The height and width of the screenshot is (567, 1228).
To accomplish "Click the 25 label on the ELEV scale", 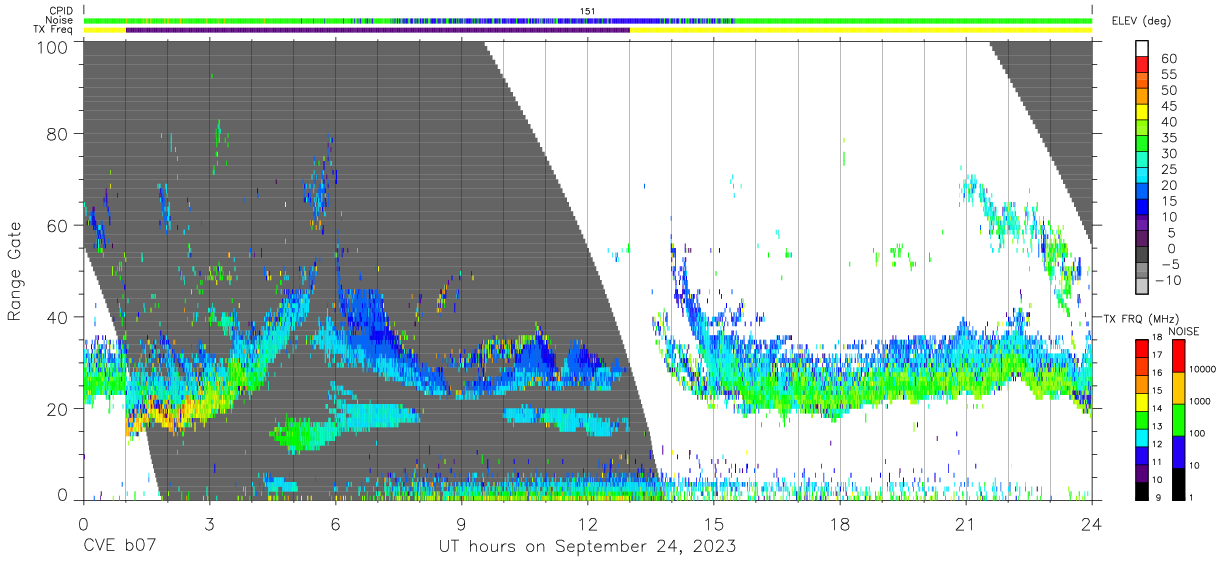I will [1167, 169].
